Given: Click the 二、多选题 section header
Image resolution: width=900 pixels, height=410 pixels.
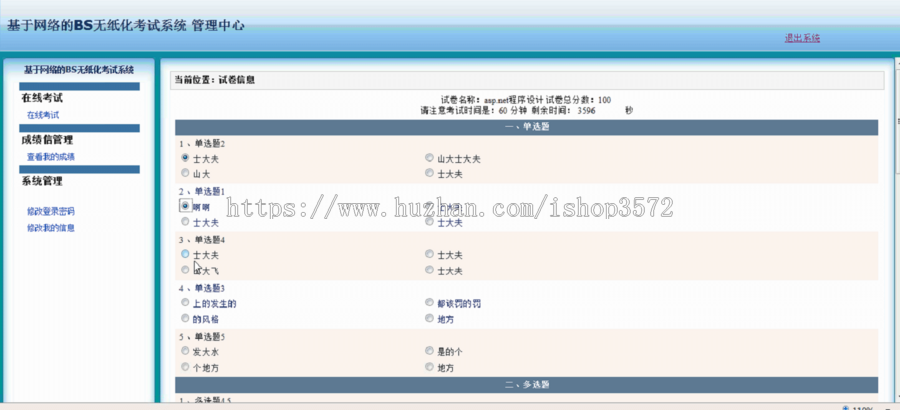Looking at the screenshot, I should pyautogui.click(x=526, y=384).
